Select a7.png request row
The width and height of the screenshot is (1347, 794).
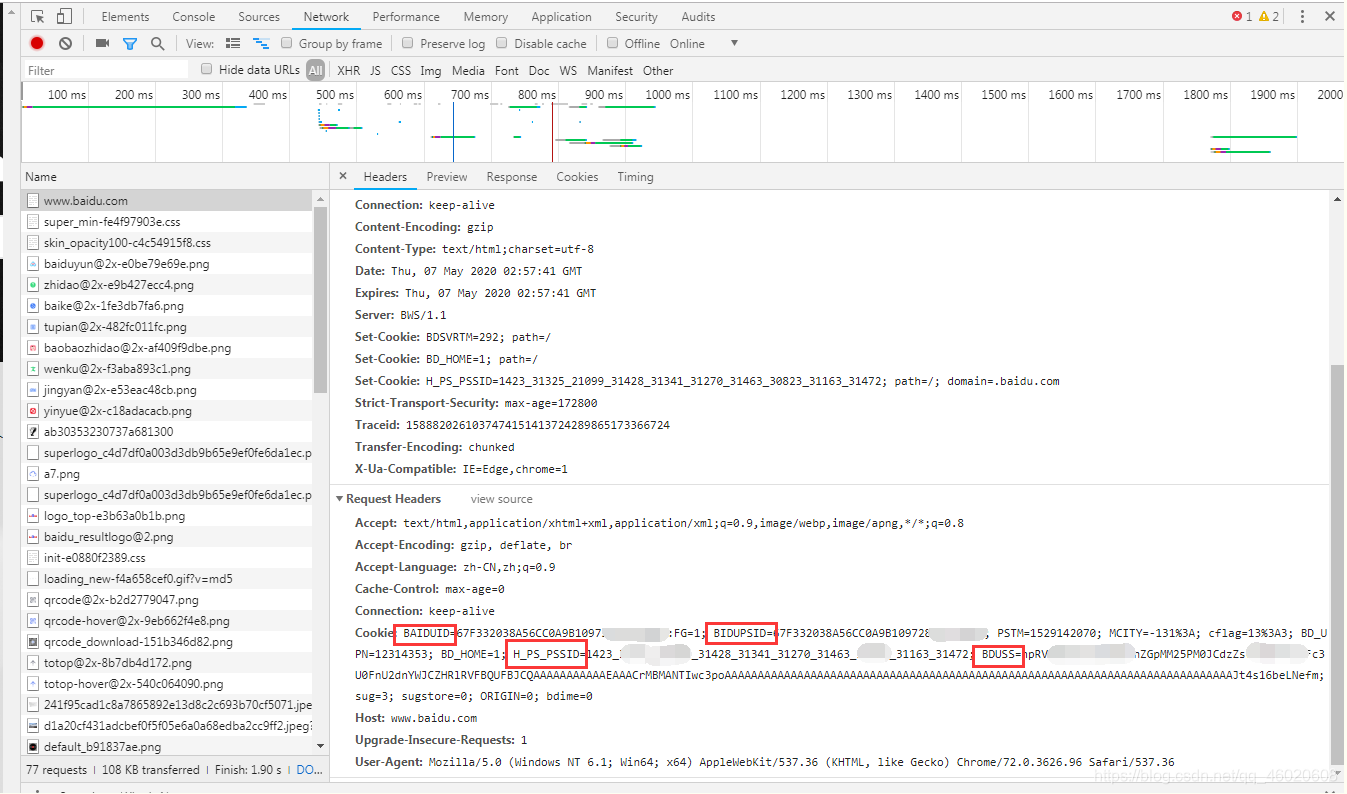pos(168,474)
